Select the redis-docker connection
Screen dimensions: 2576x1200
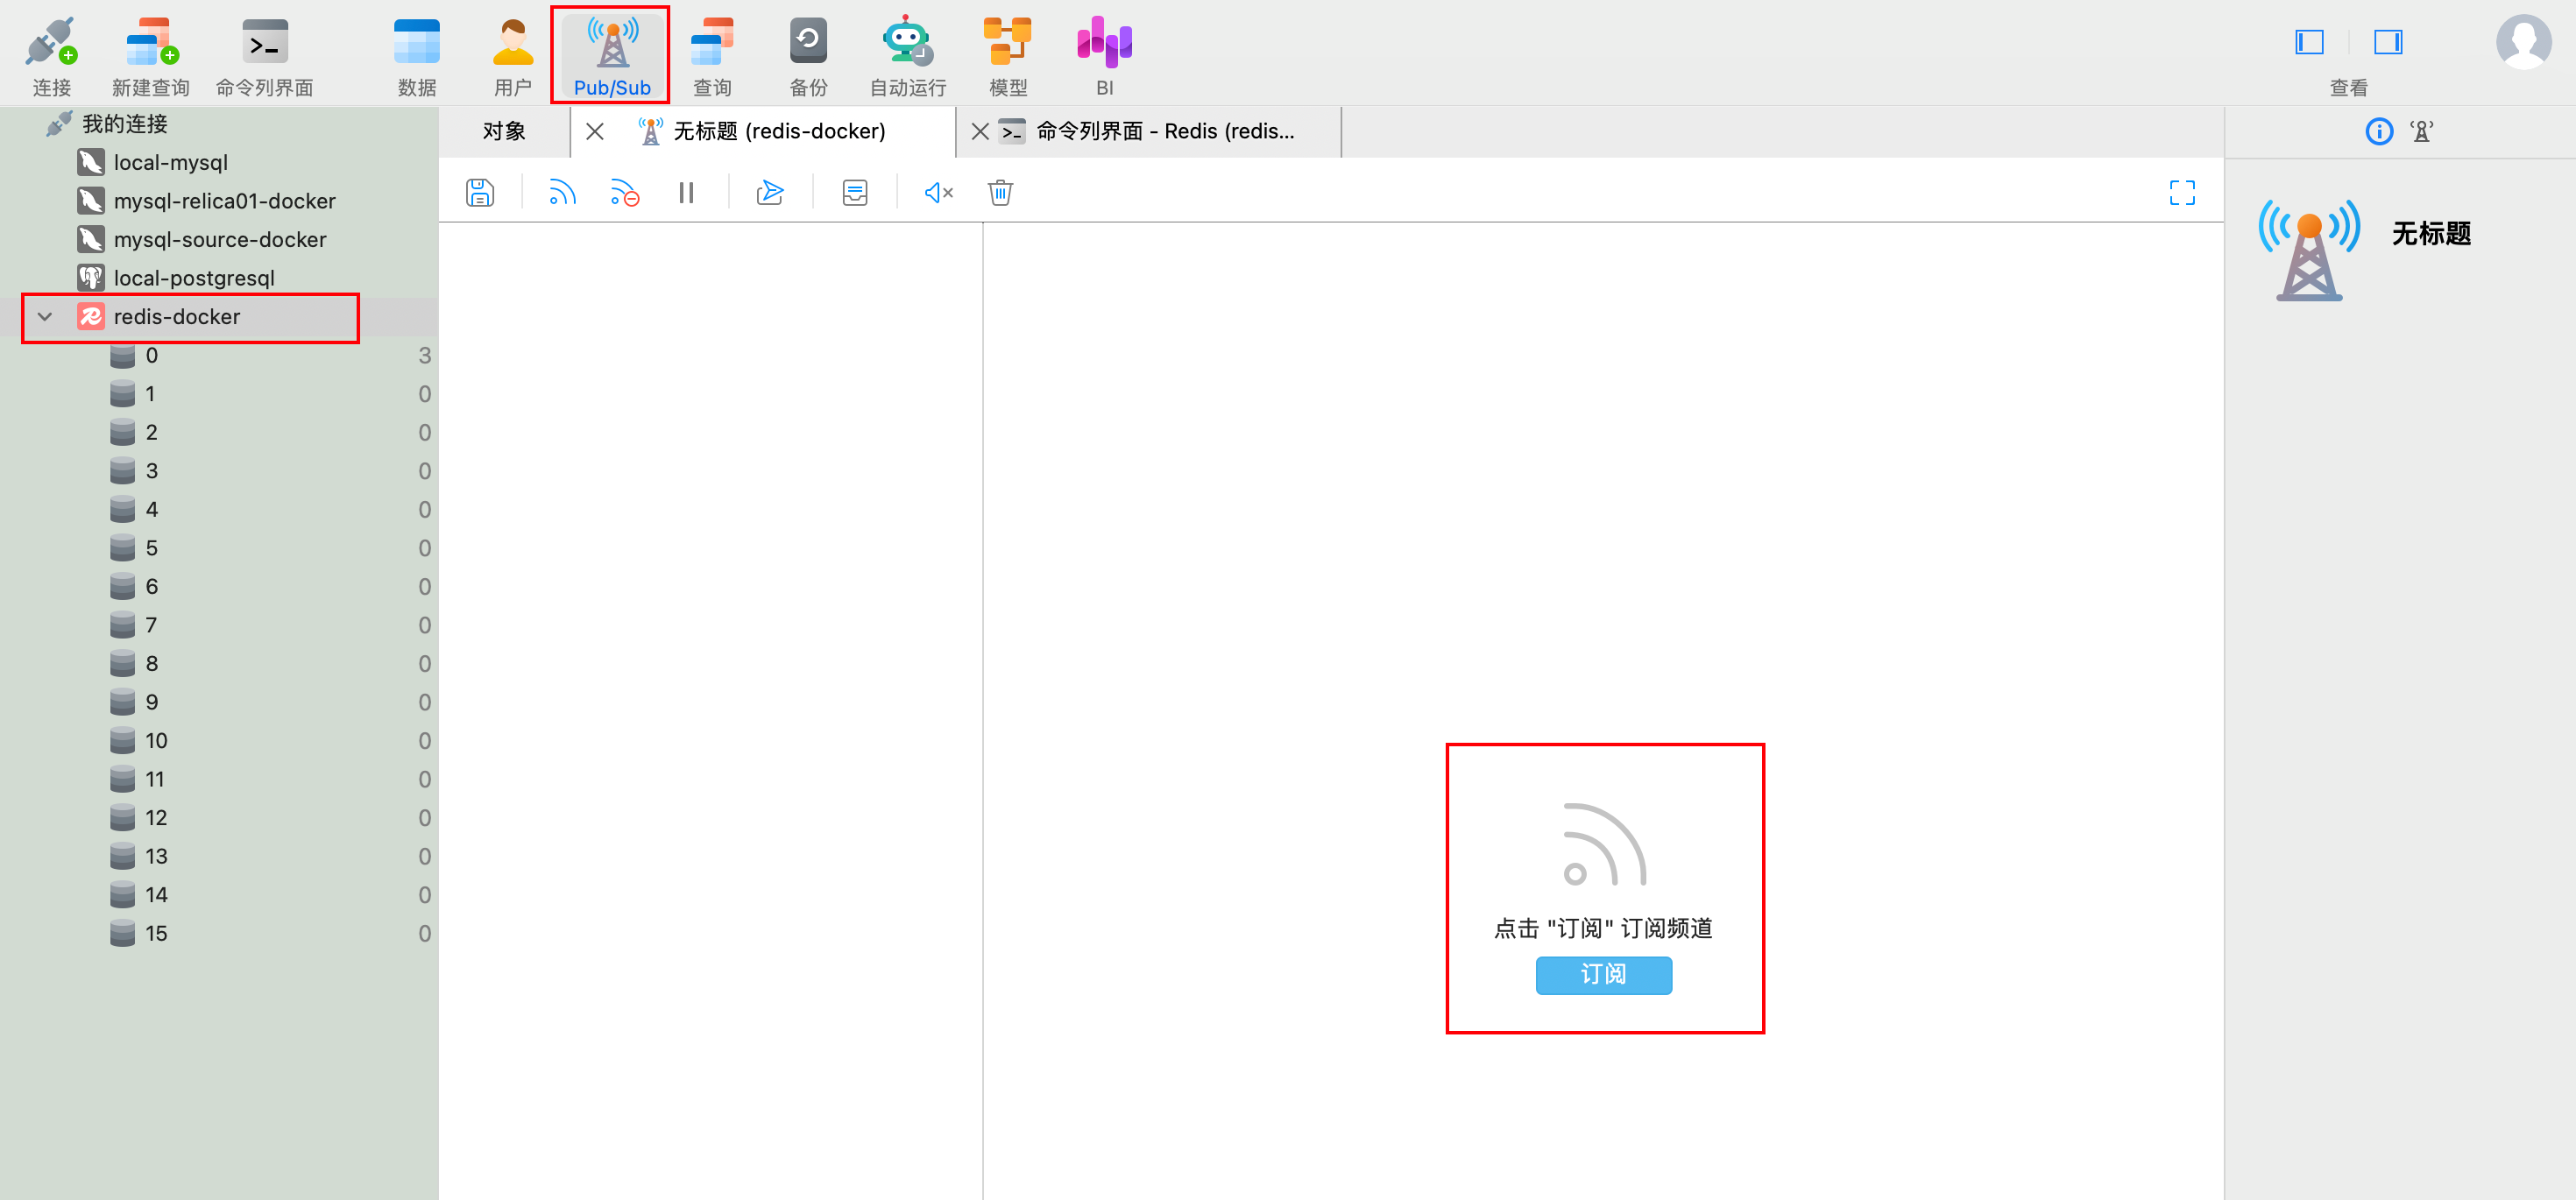(176, 317)
